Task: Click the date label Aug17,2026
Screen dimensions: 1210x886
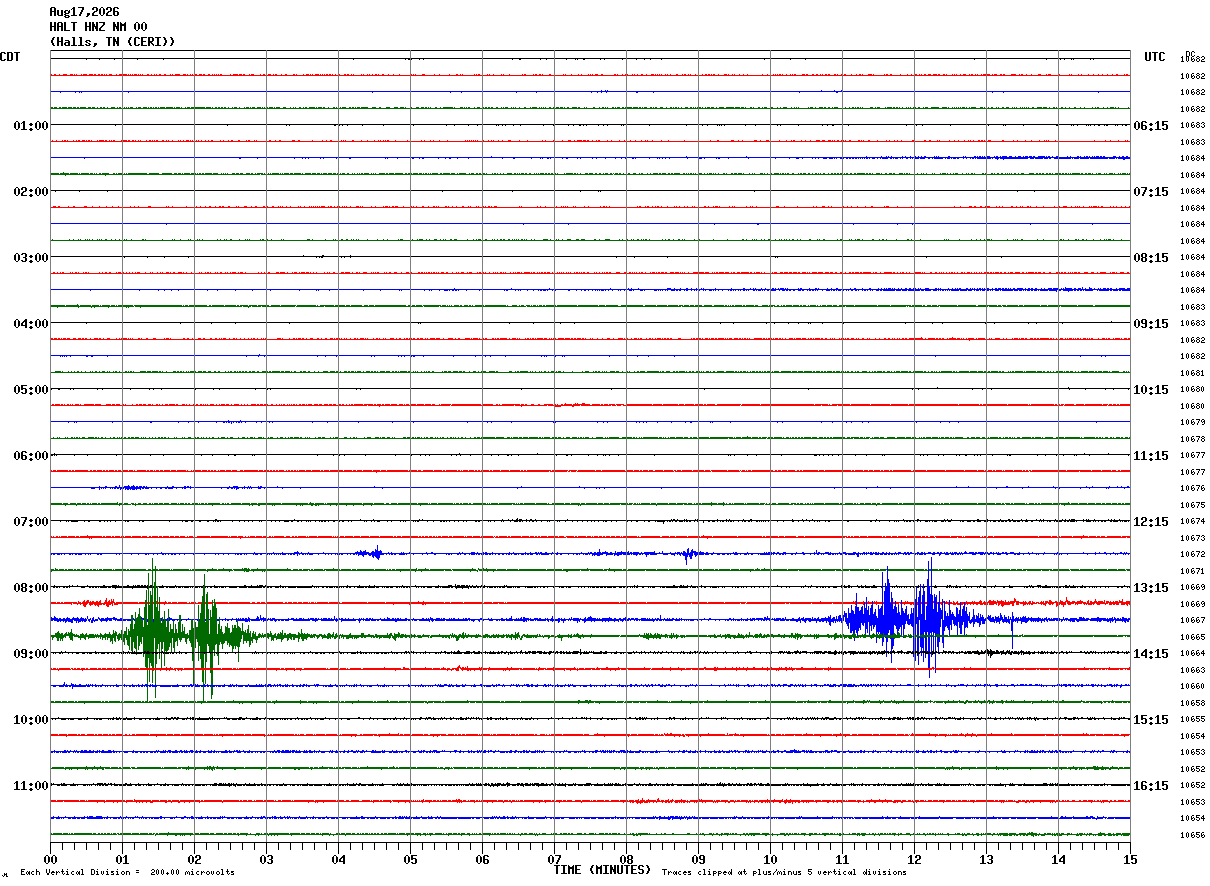Action: pyautogui.click(x=84, y=12)
